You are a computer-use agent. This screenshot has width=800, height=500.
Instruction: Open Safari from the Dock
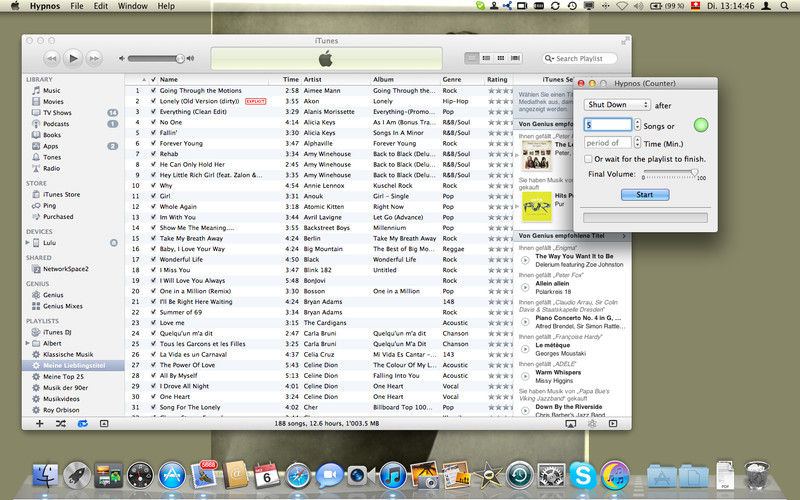click(298, 476)
